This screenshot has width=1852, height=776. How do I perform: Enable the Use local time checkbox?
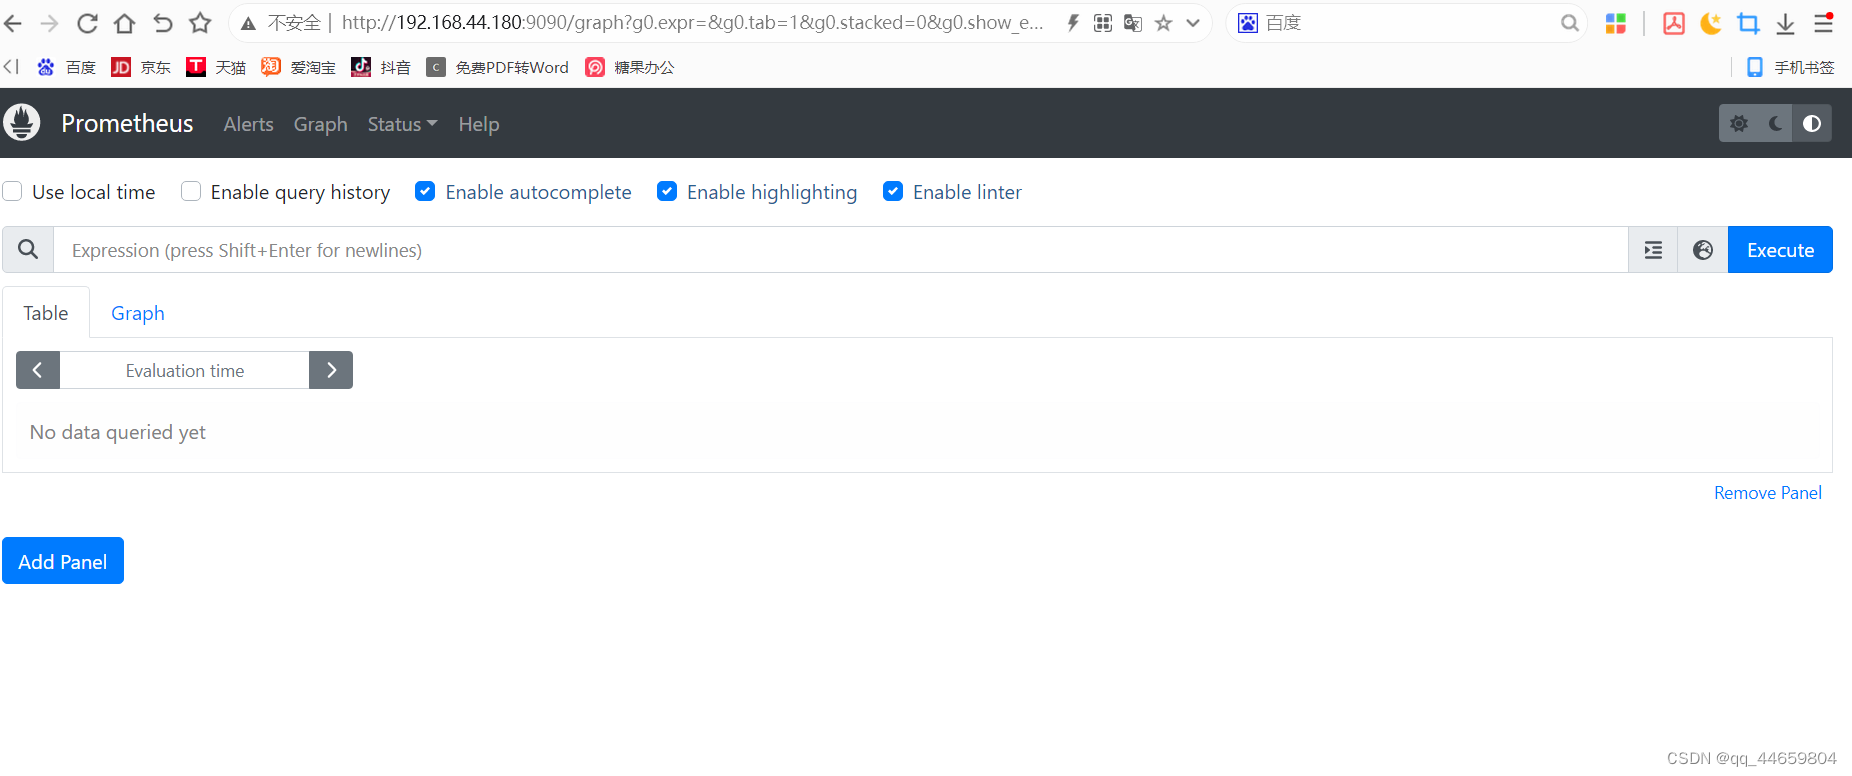click(x=13, y=191)
